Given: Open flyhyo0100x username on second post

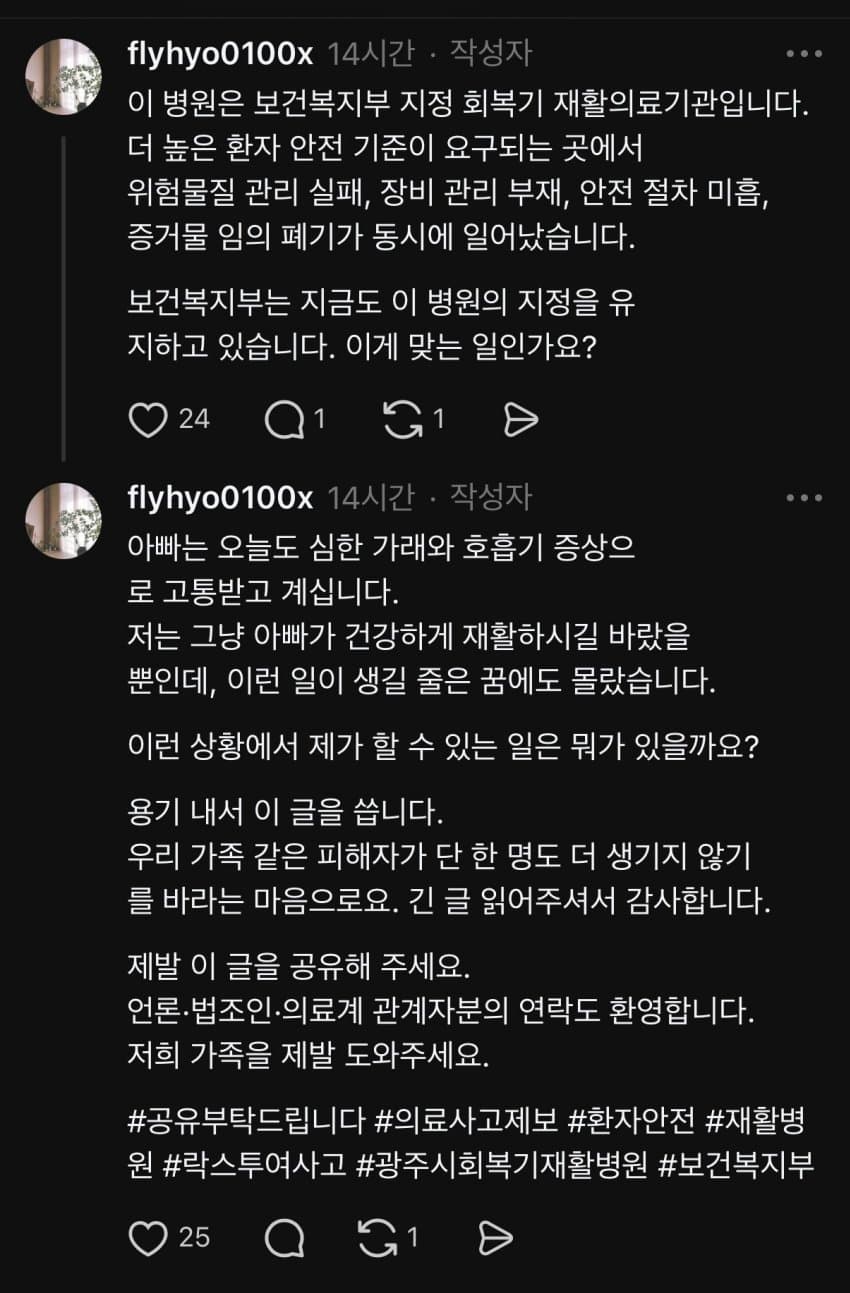Looking at the screenshot, I should point(221,497).
